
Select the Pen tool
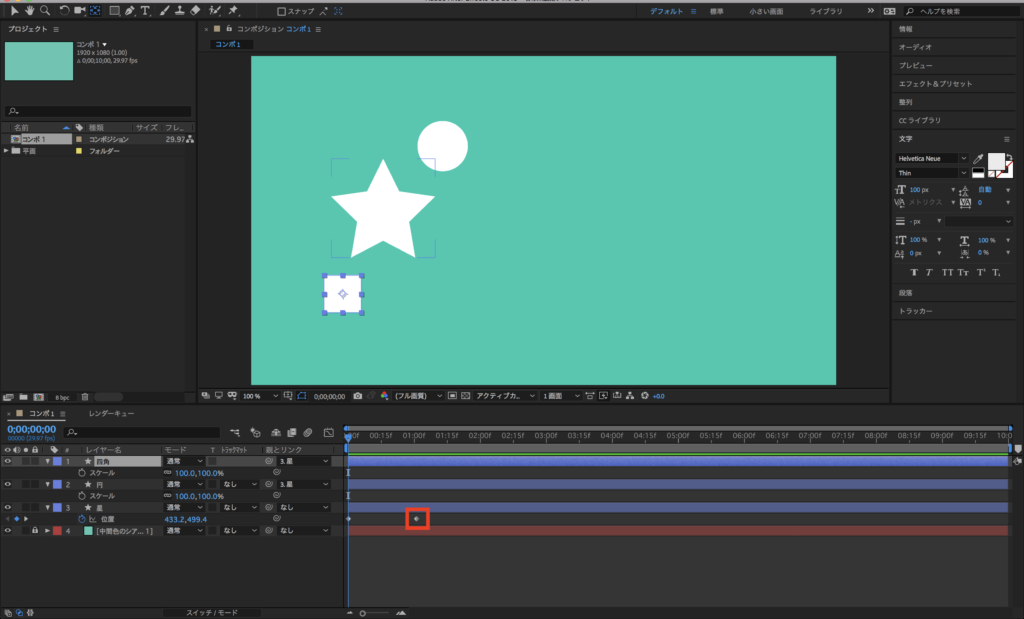(130, 11)
